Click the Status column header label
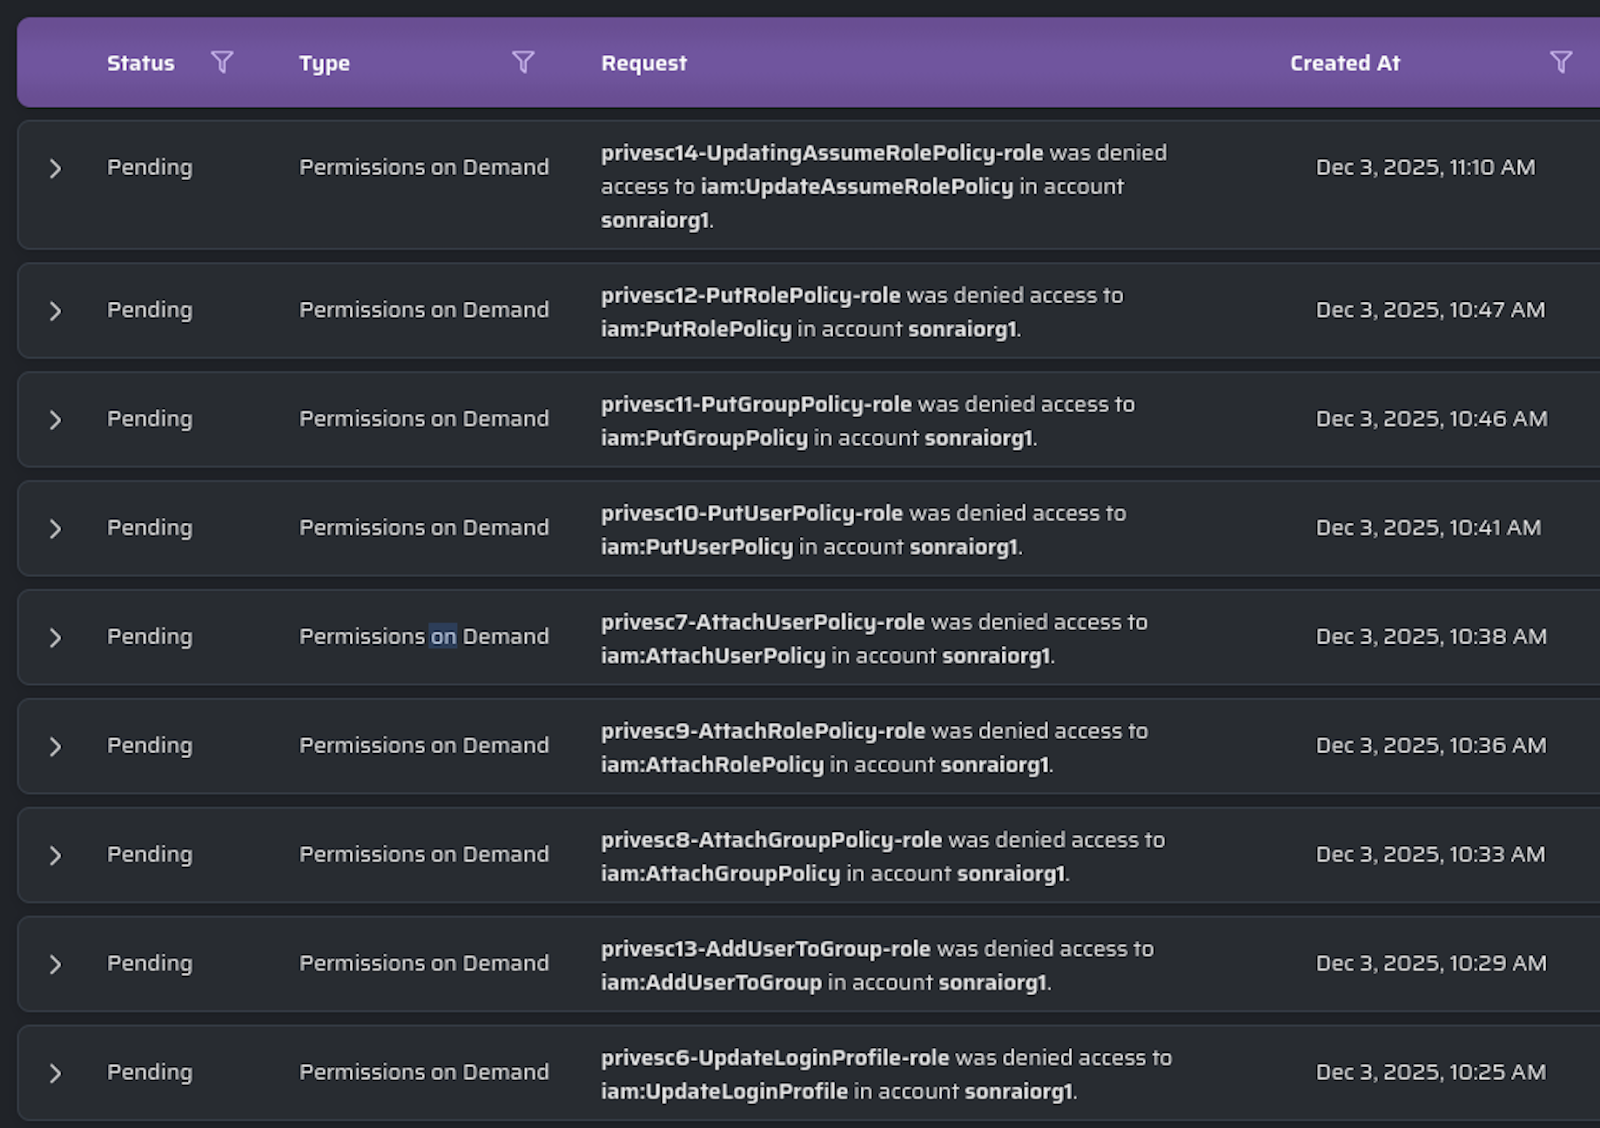Image resolution: width=1600 pixels, height=1128 pixels. point(141,63)
